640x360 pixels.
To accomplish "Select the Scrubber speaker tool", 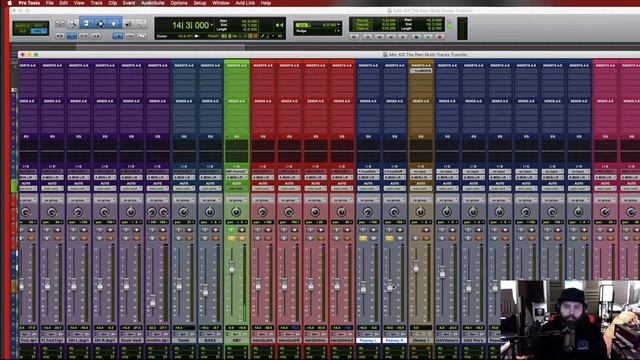I will coord(127,24).
